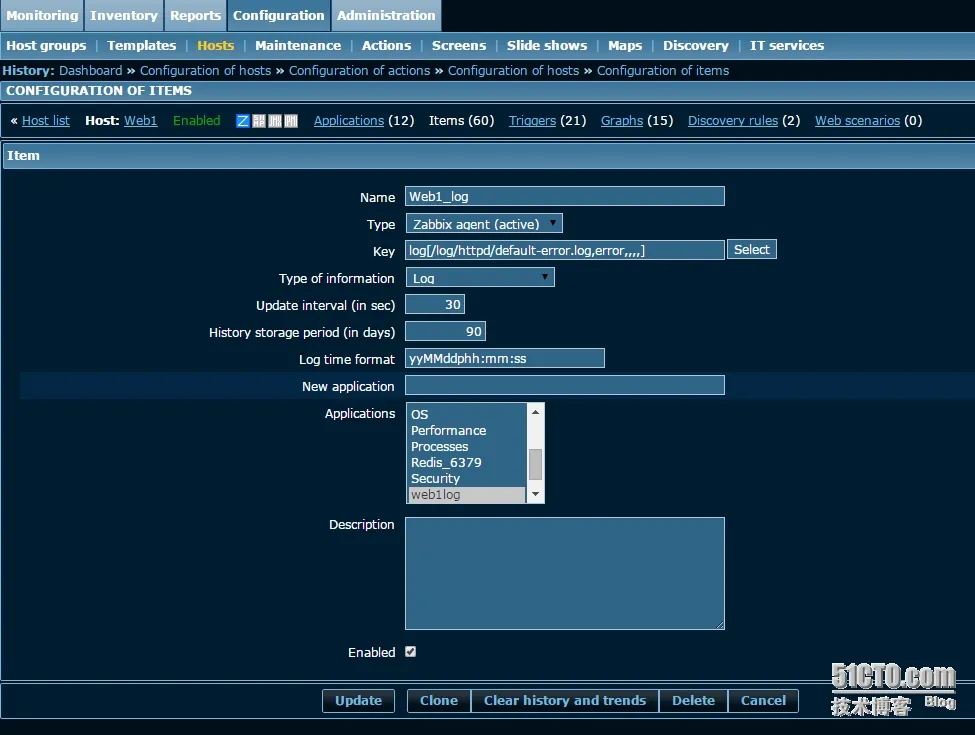Open the Reports main tab
This screenshot has width=975, height=735.
coord(195,16)
